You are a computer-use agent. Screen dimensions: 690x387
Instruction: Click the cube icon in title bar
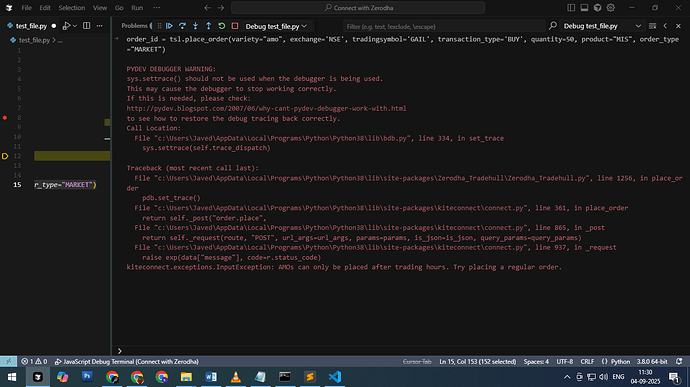(598, 7)
